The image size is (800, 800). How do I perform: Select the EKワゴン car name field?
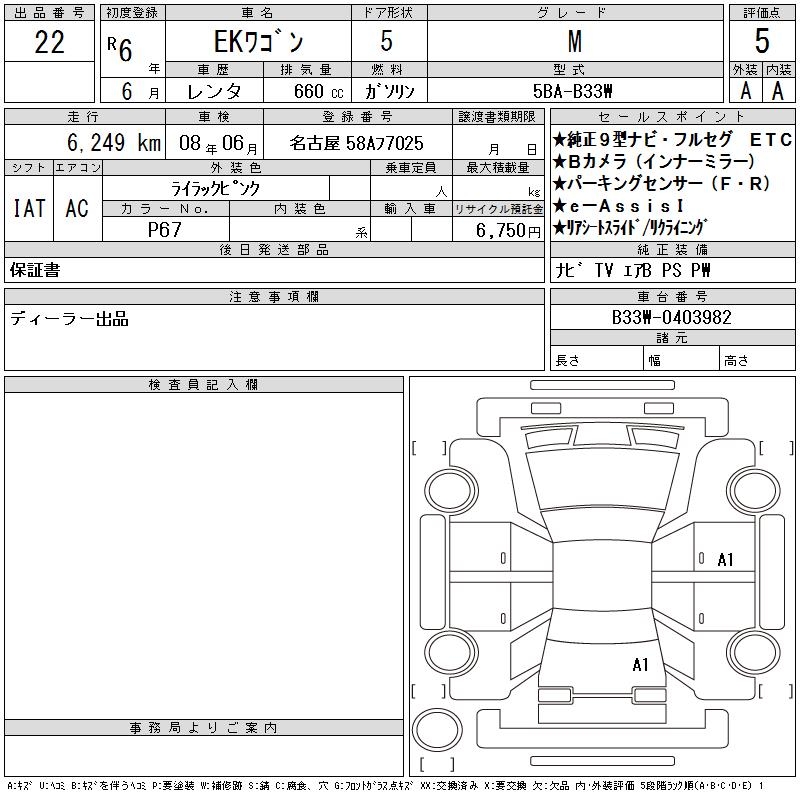(x=257, y=42)
